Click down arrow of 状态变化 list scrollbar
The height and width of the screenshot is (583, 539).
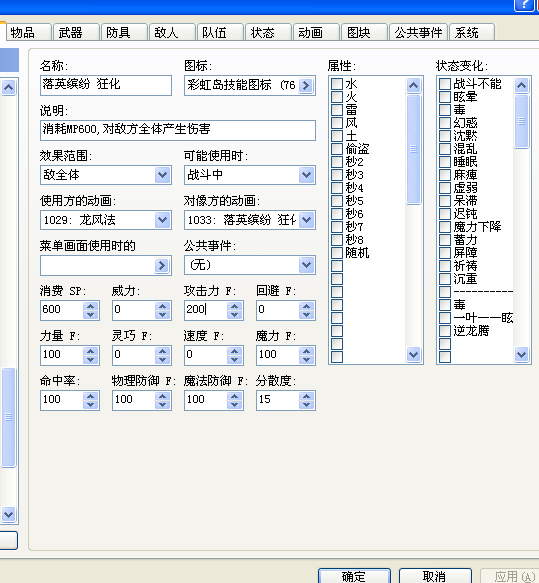(522, 355)
